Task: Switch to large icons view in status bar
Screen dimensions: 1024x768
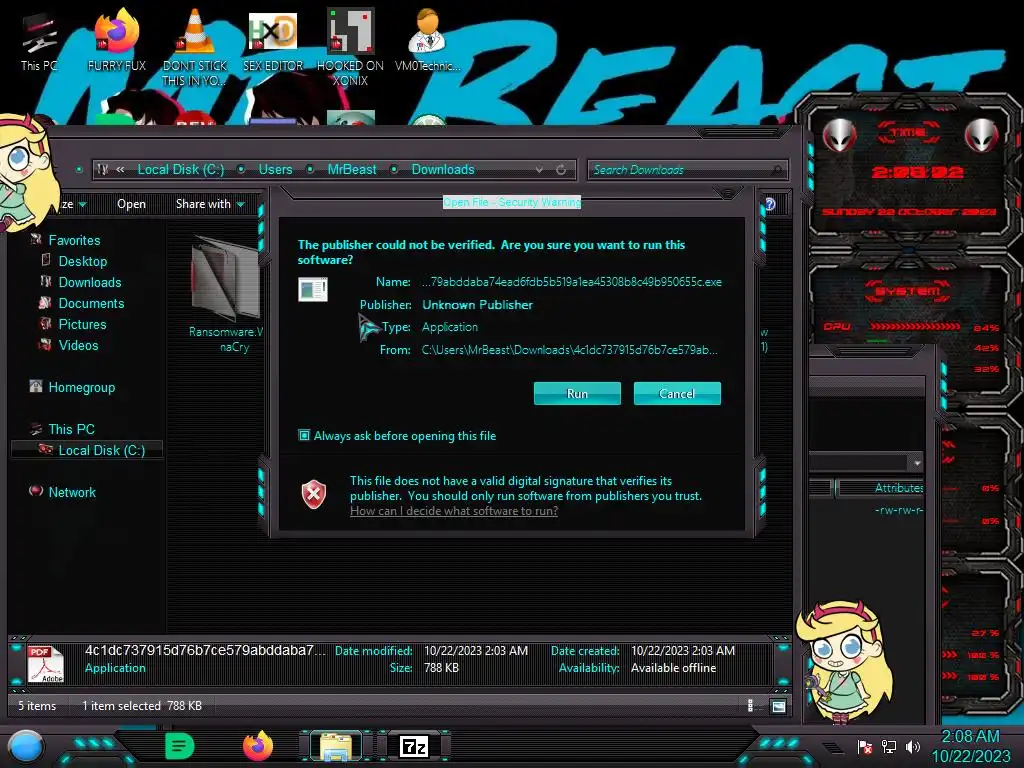Action: click(x=778, y=706)
